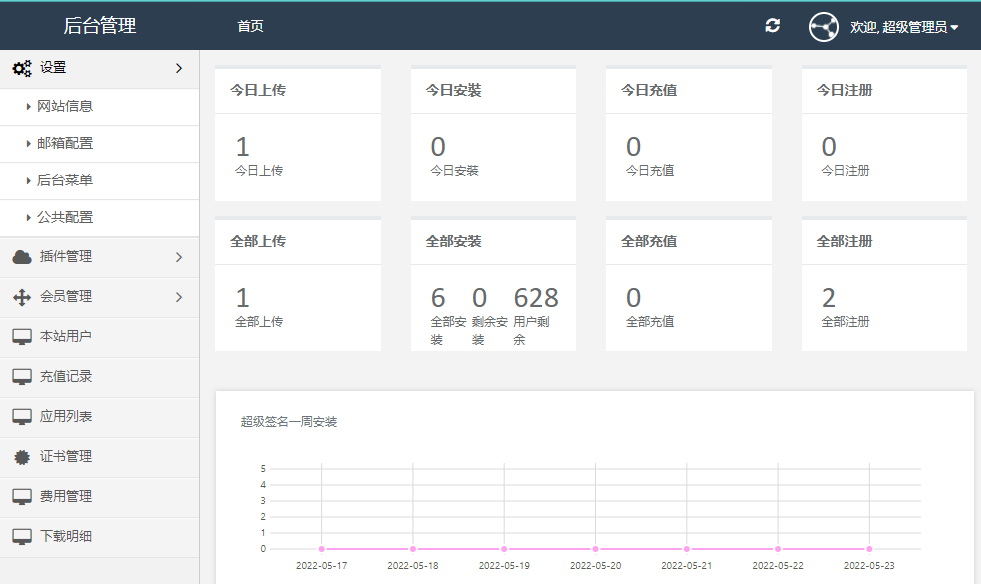Click the move-arrows icon beside 会员管理
981x584 pixels.
click(x=22, y=297)
